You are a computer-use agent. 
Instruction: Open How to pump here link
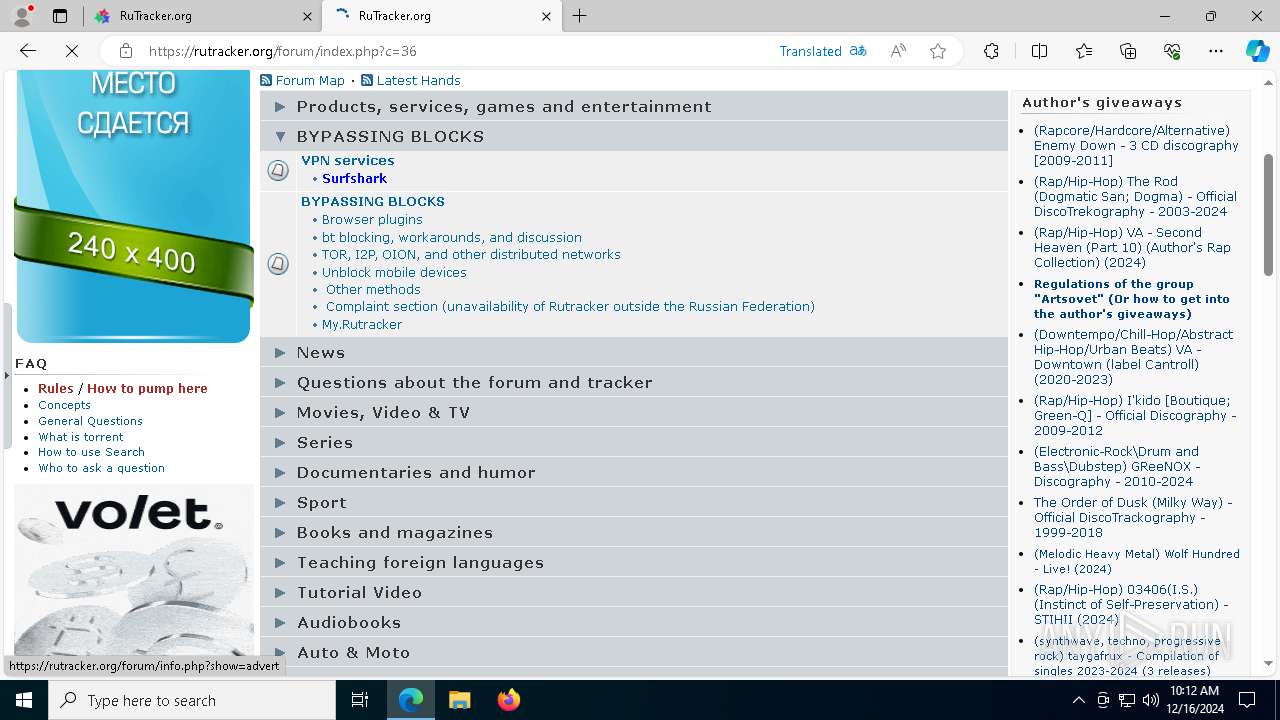point(147,388)
